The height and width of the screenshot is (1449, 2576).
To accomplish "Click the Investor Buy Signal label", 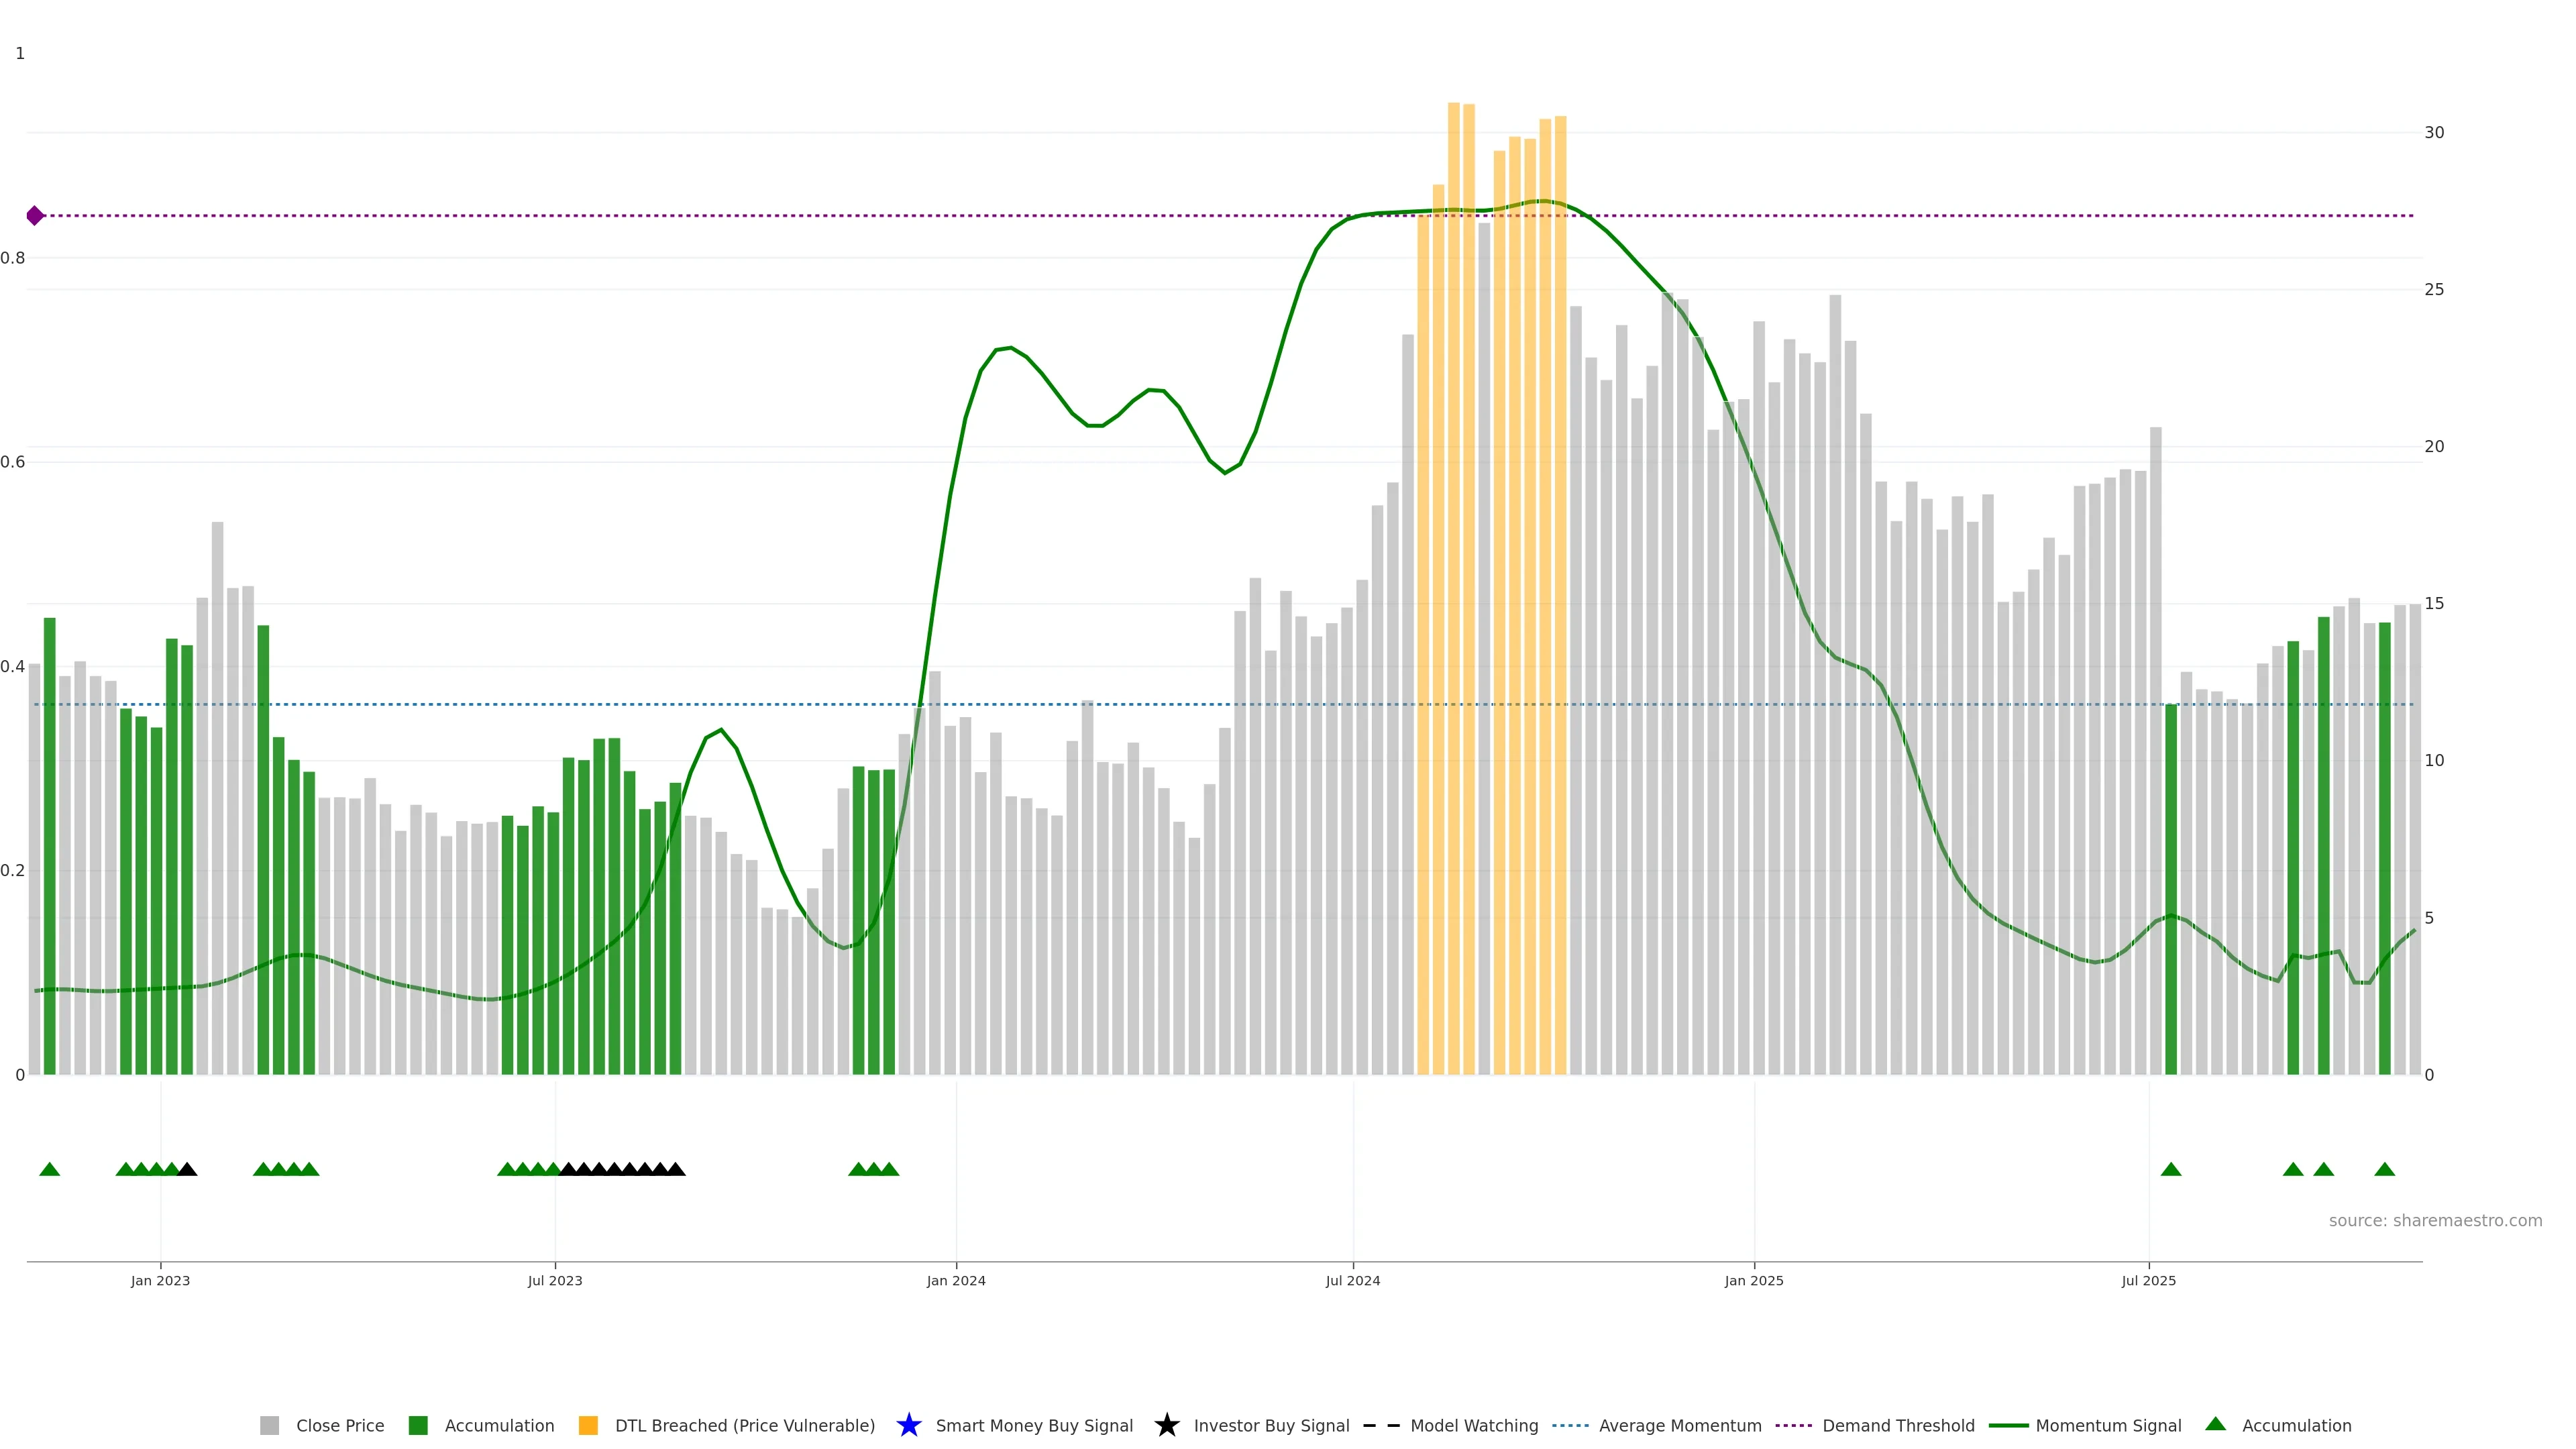I will pos(1271,1426).
